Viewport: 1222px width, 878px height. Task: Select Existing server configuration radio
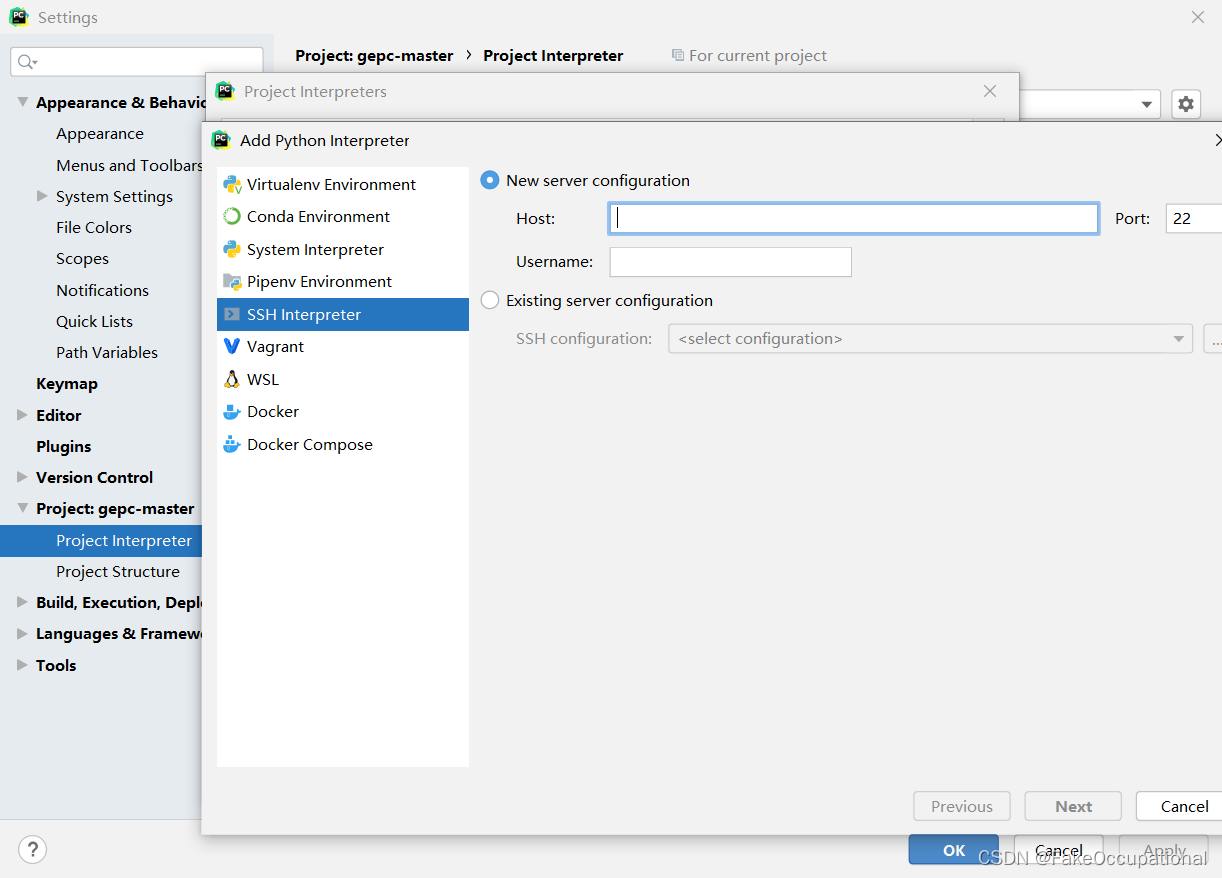(x=490, y=300)
